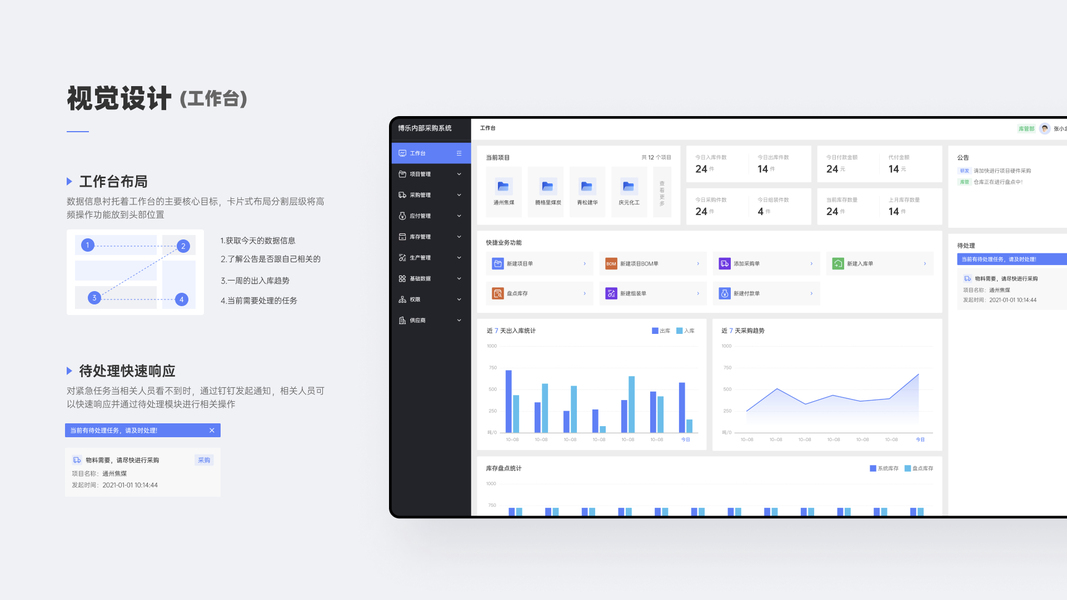Click the 基础数据 grid icon in sidebar
Viewport: 1067px width, 600px height.
click(x=402, y=279)
